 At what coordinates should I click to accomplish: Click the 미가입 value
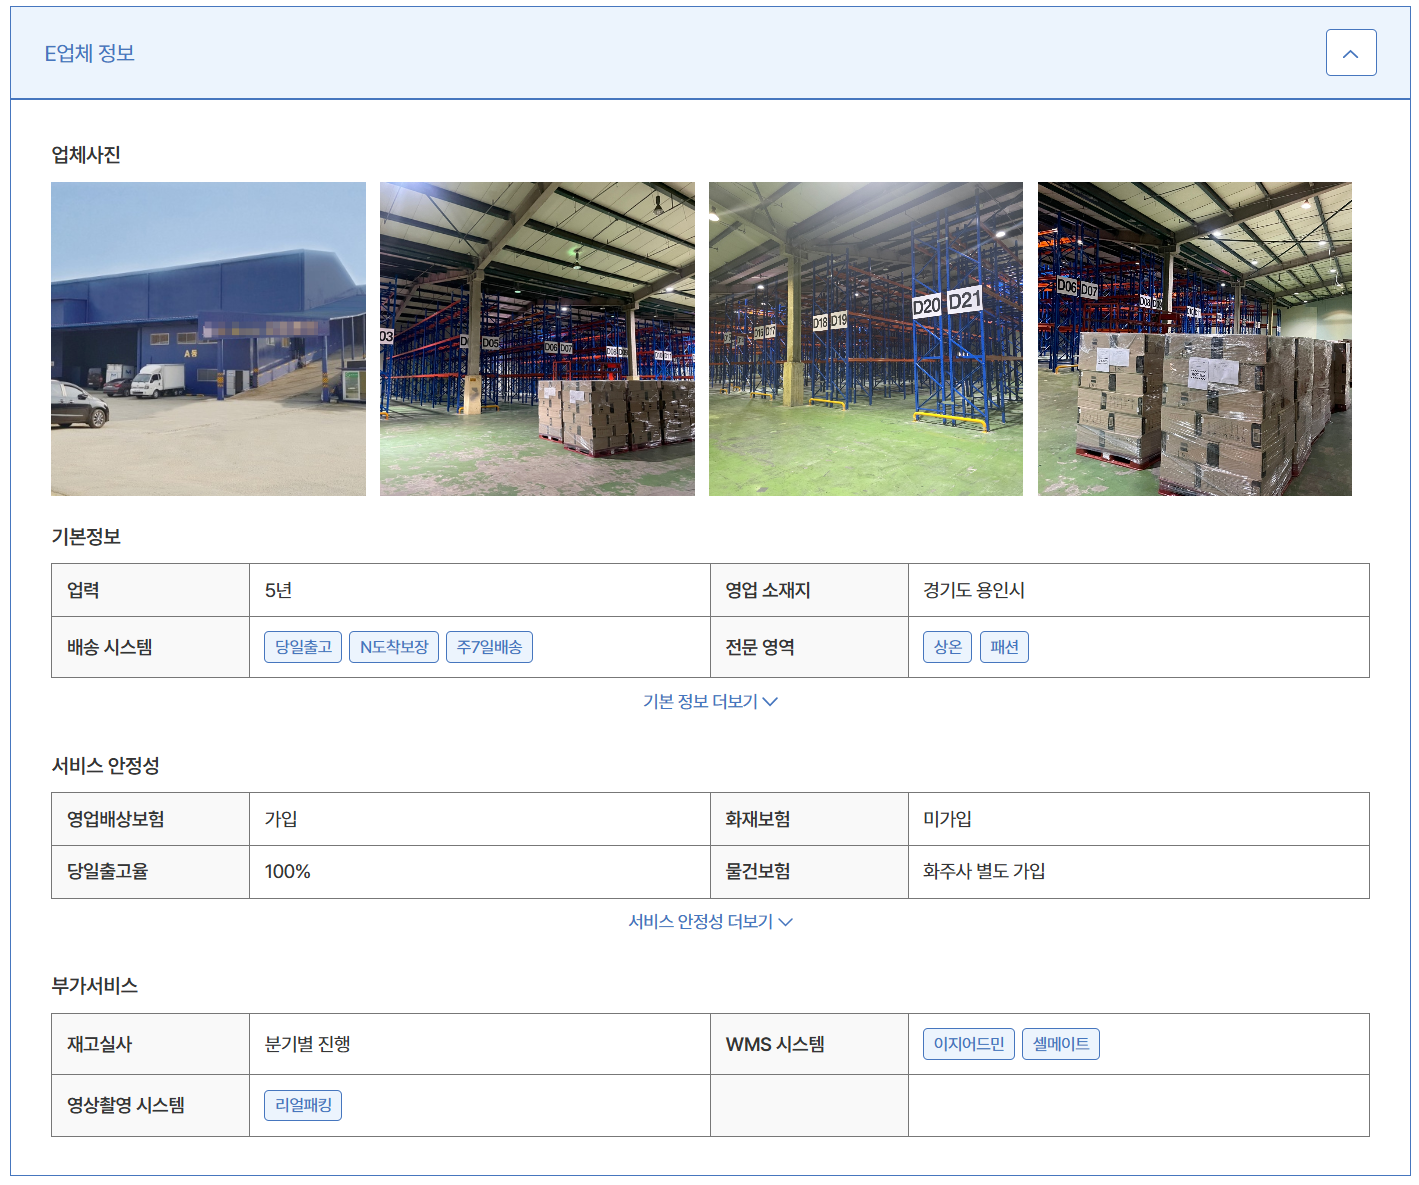pos(947,819)
